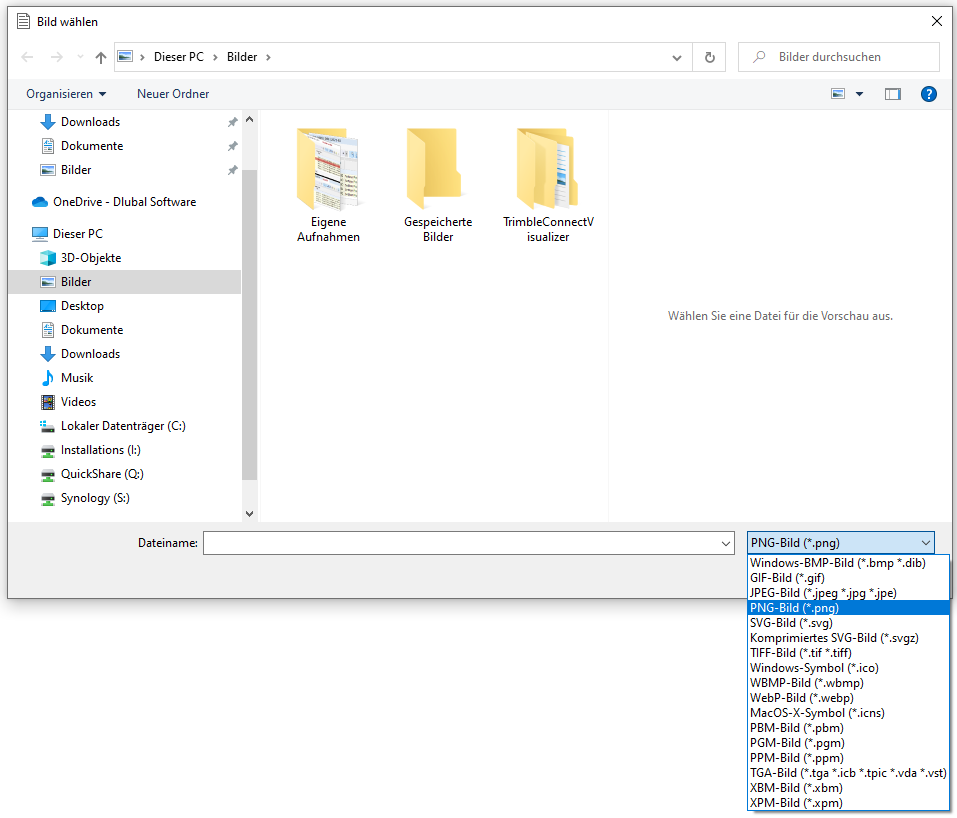Click Dieser PC in the address breadcrumb
Screen dimensions: 957x818
pos(179,57)
